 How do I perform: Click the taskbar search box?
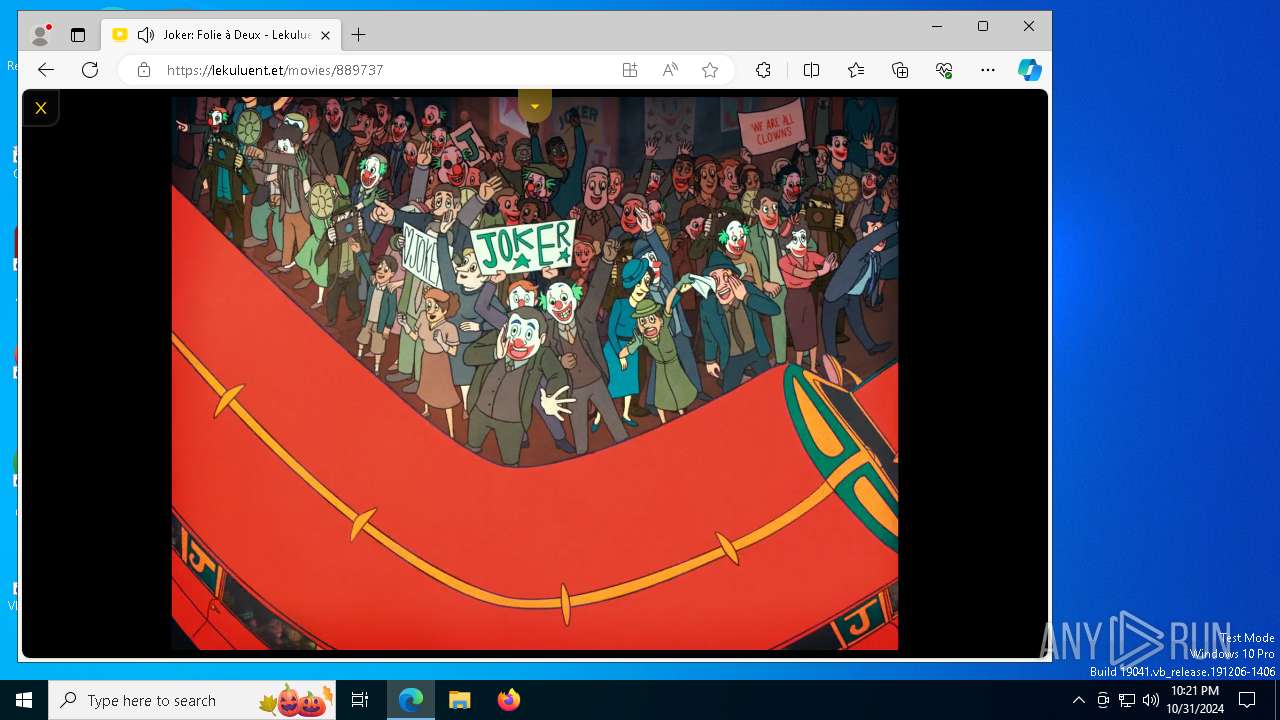pos(194,700)
